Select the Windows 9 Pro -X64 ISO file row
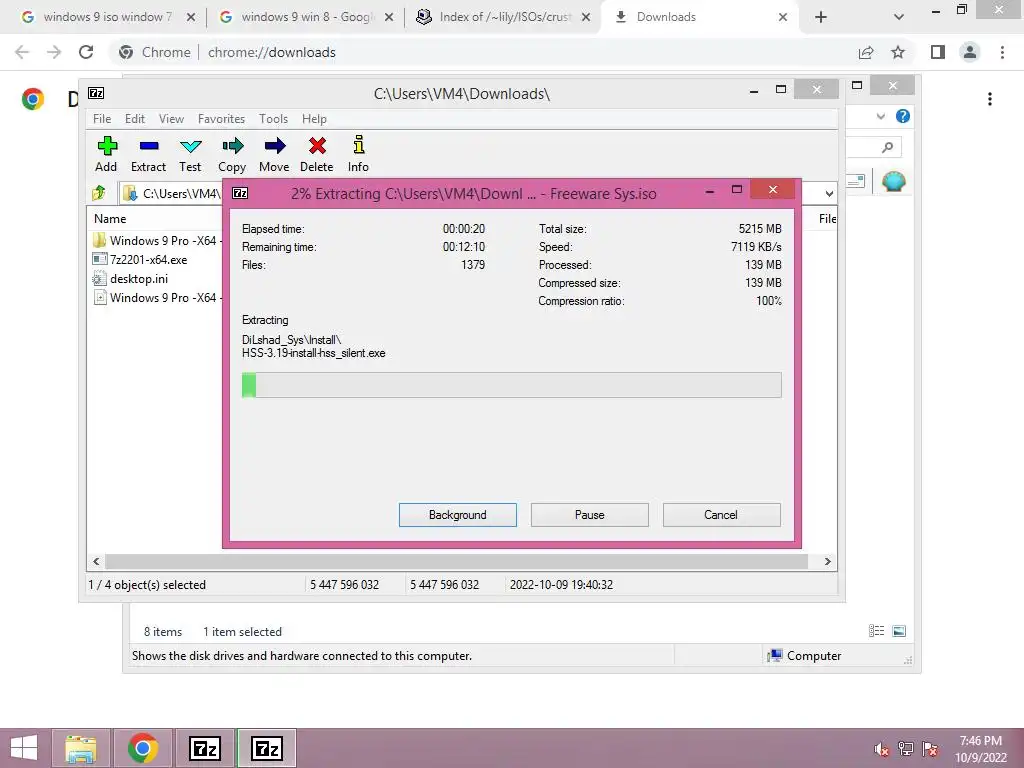 coord(157,297)
